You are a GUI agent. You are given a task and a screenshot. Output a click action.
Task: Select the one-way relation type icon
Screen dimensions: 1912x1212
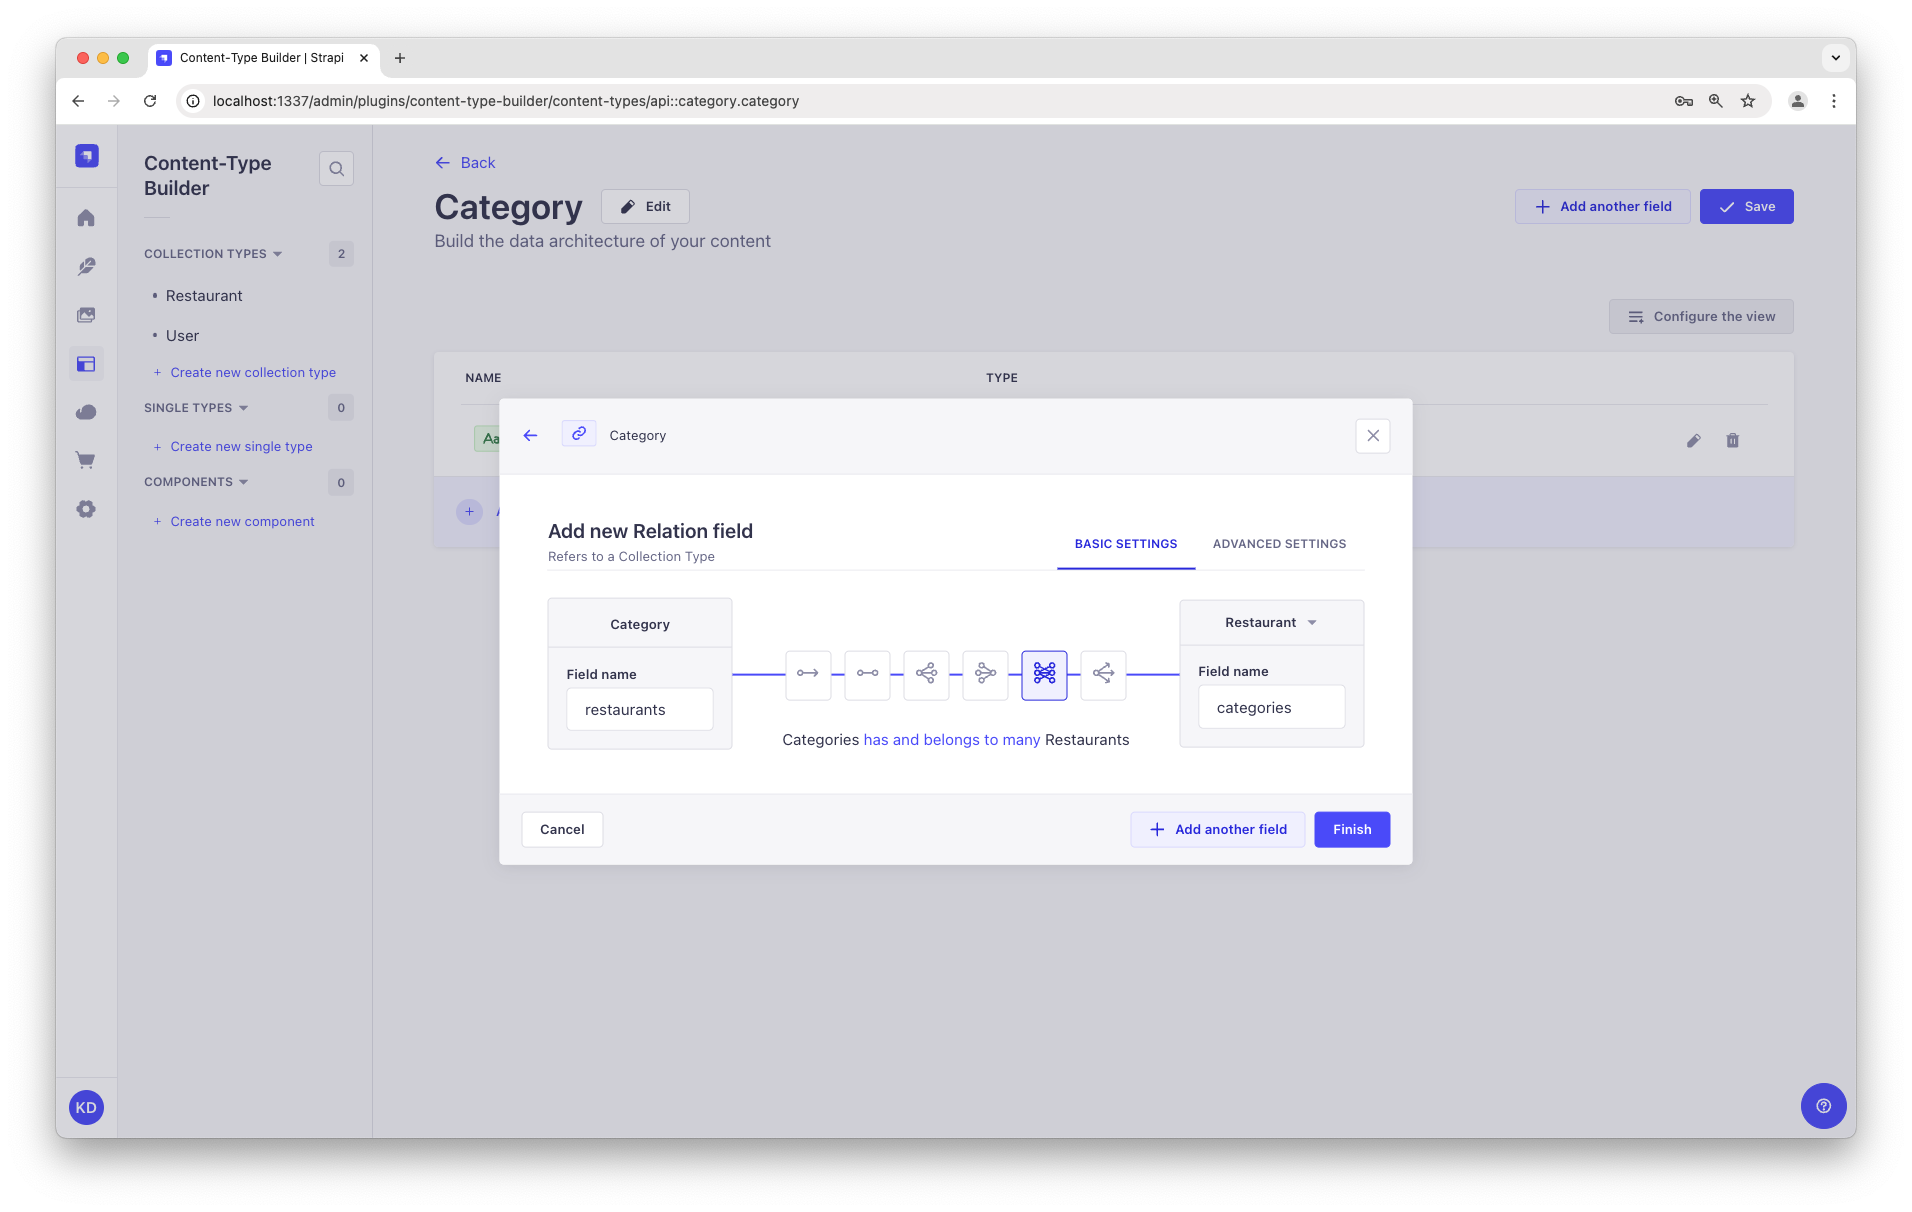(808, 675)
